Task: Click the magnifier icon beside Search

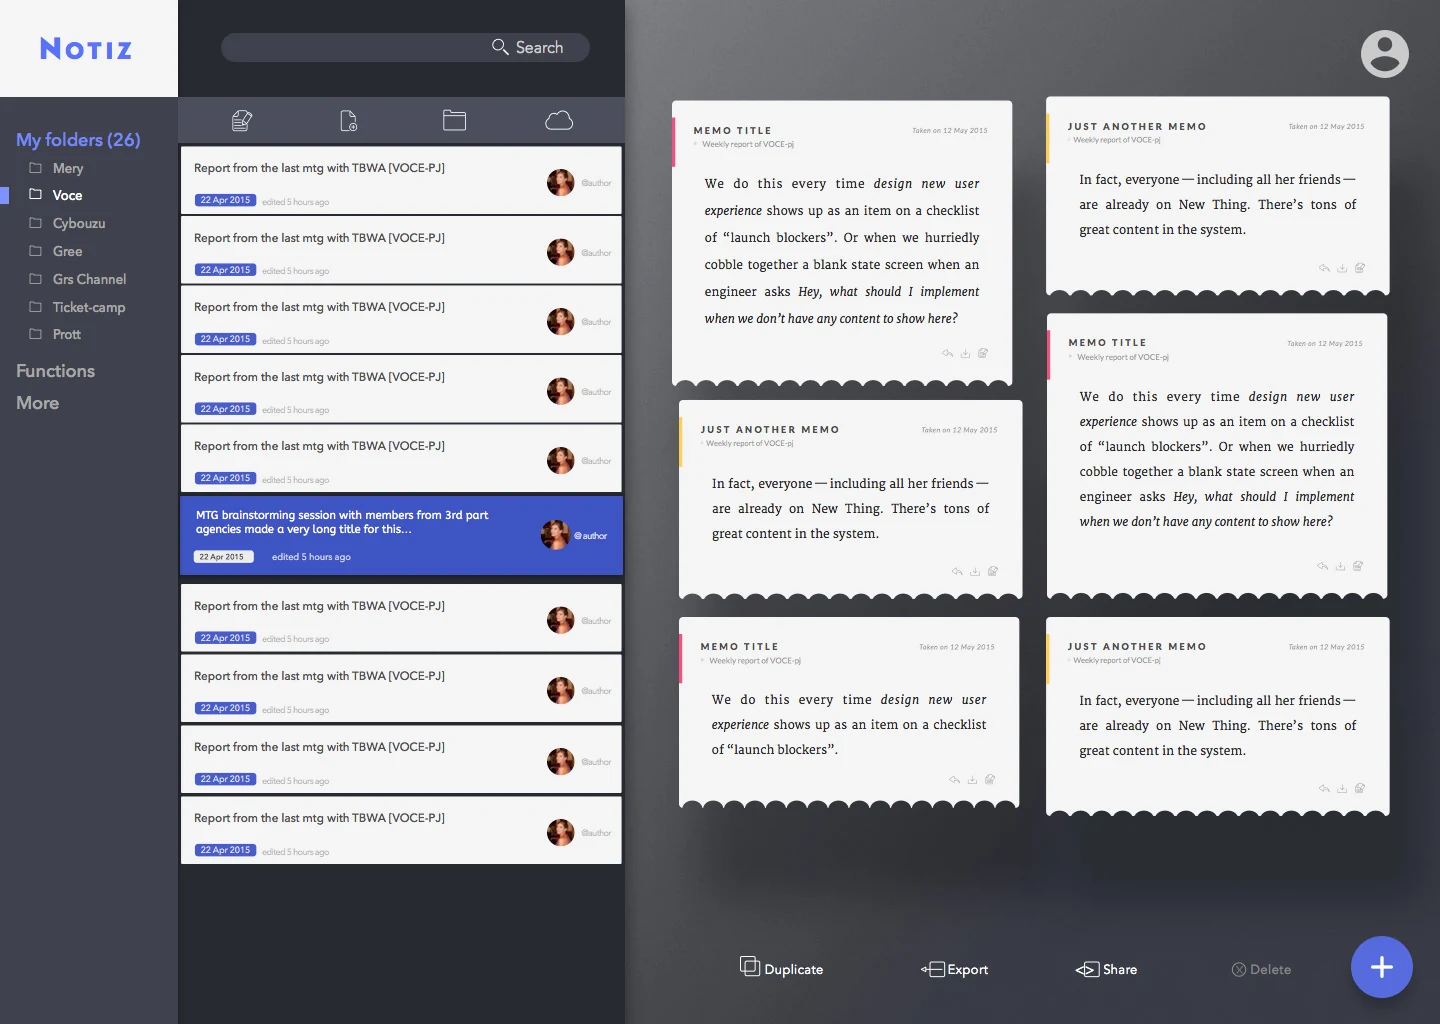Action: [x=500, y=47]
